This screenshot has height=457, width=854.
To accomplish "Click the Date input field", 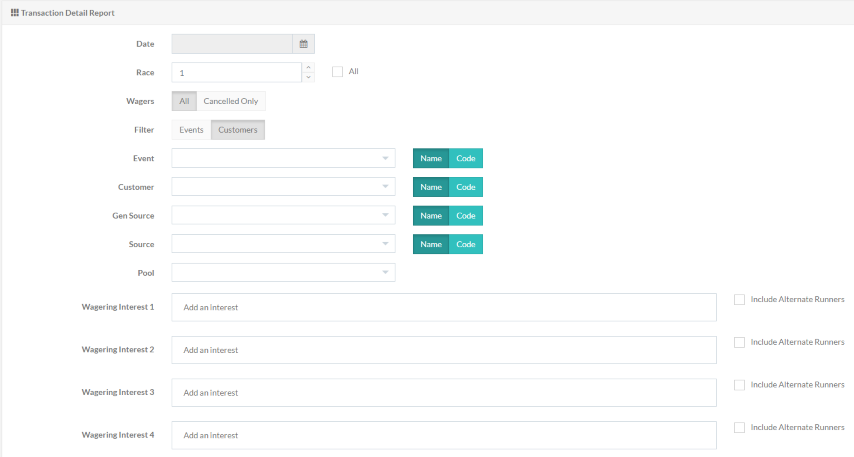I will (x=232, y=44).
